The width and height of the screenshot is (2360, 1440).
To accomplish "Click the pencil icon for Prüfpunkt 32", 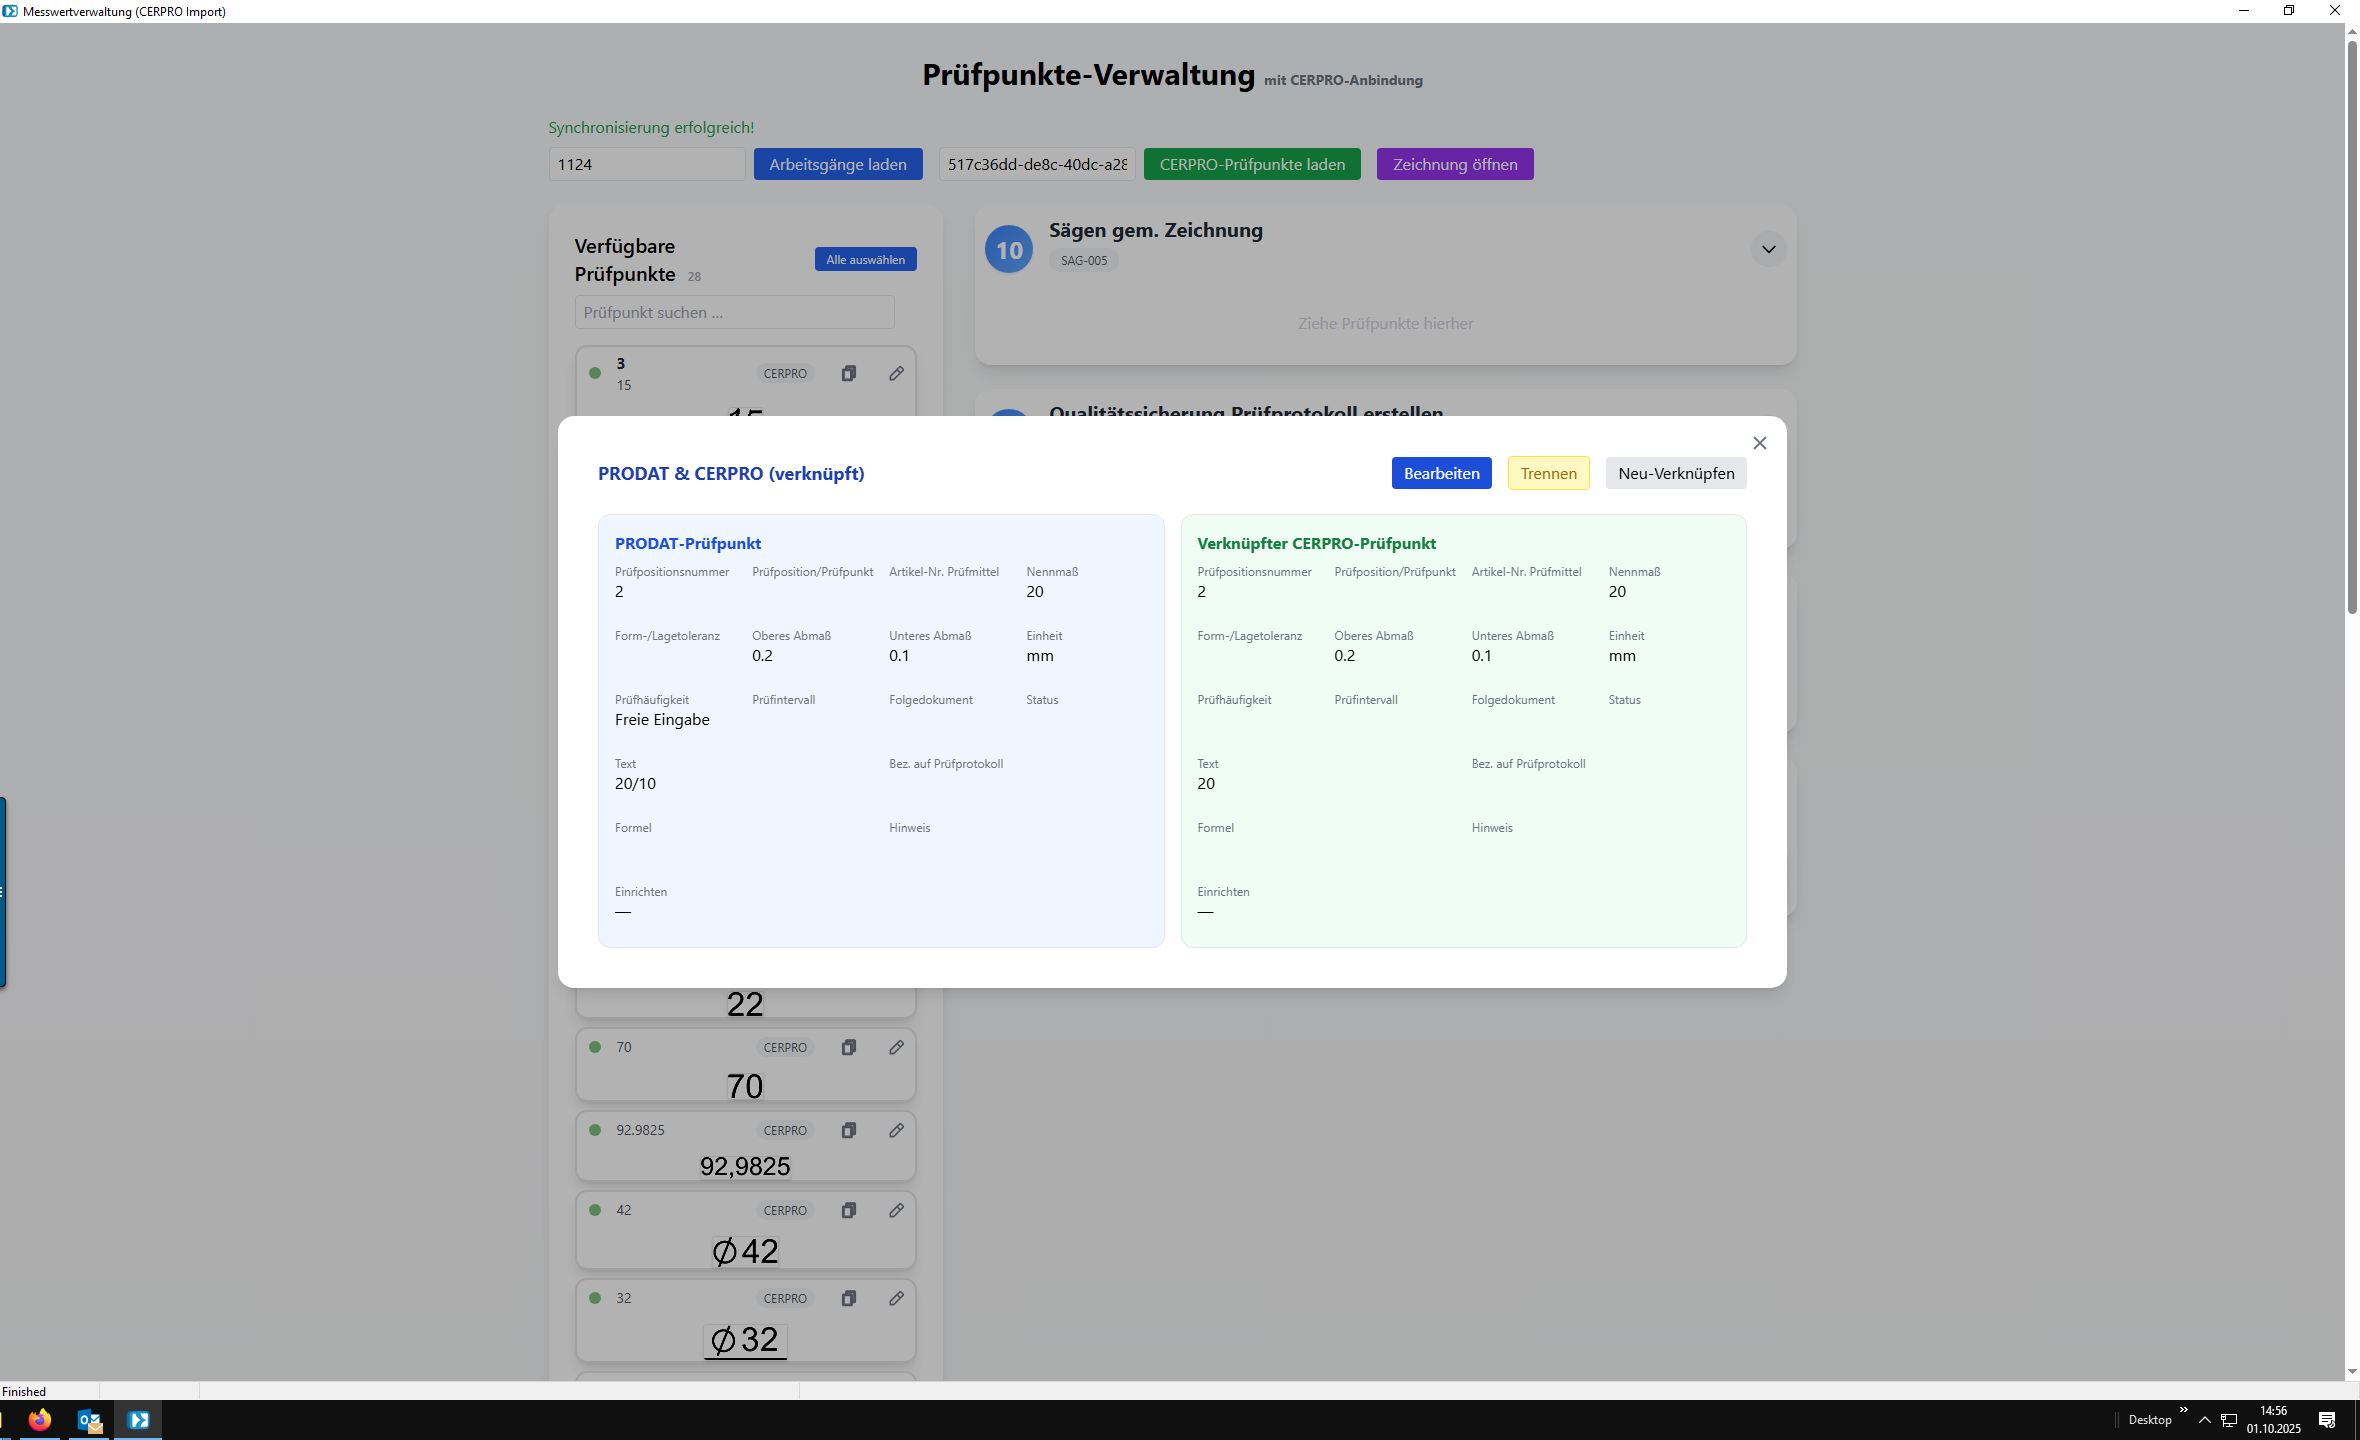I will (896, 1298).
